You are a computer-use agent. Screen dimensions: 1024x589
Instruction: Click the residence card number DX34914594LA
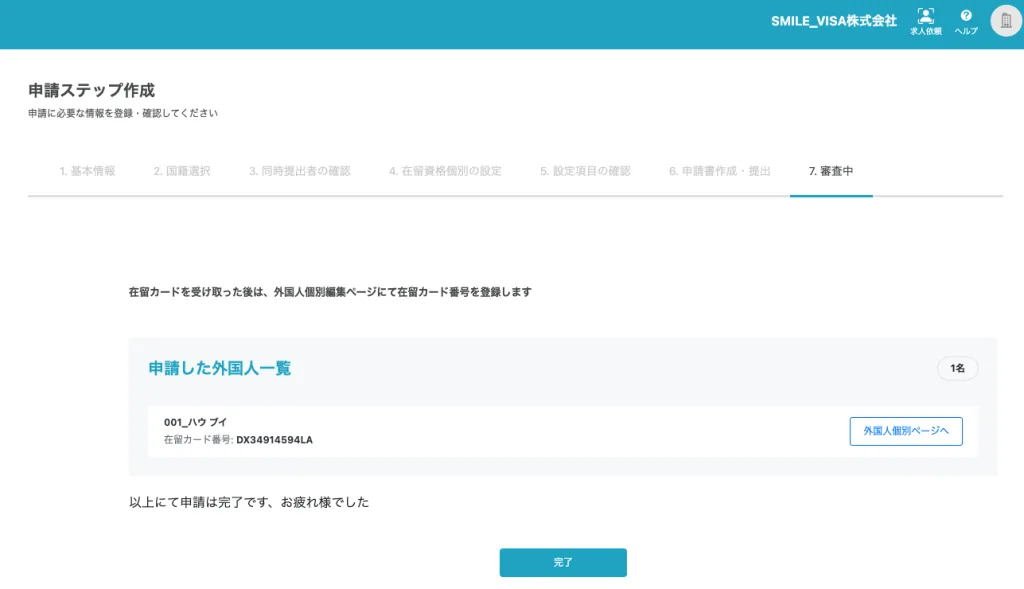point(274,440)
